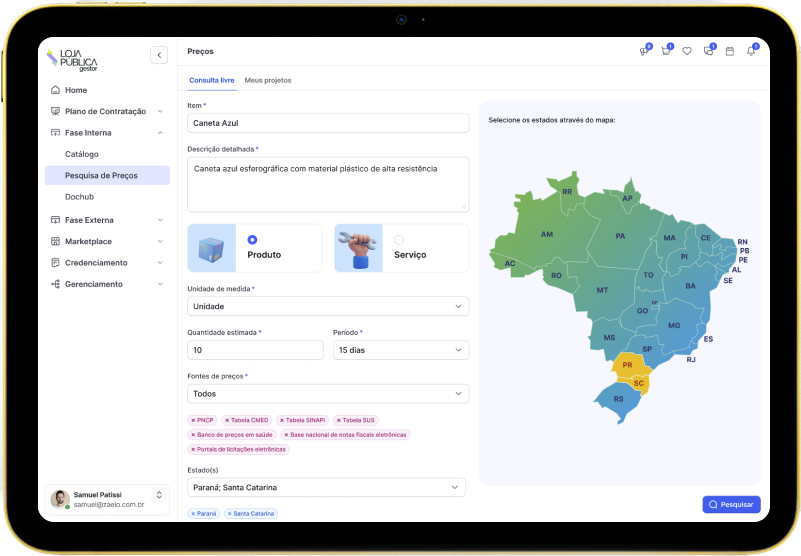
Task: Select the Produto radio option
Action: tap(252, 240)
